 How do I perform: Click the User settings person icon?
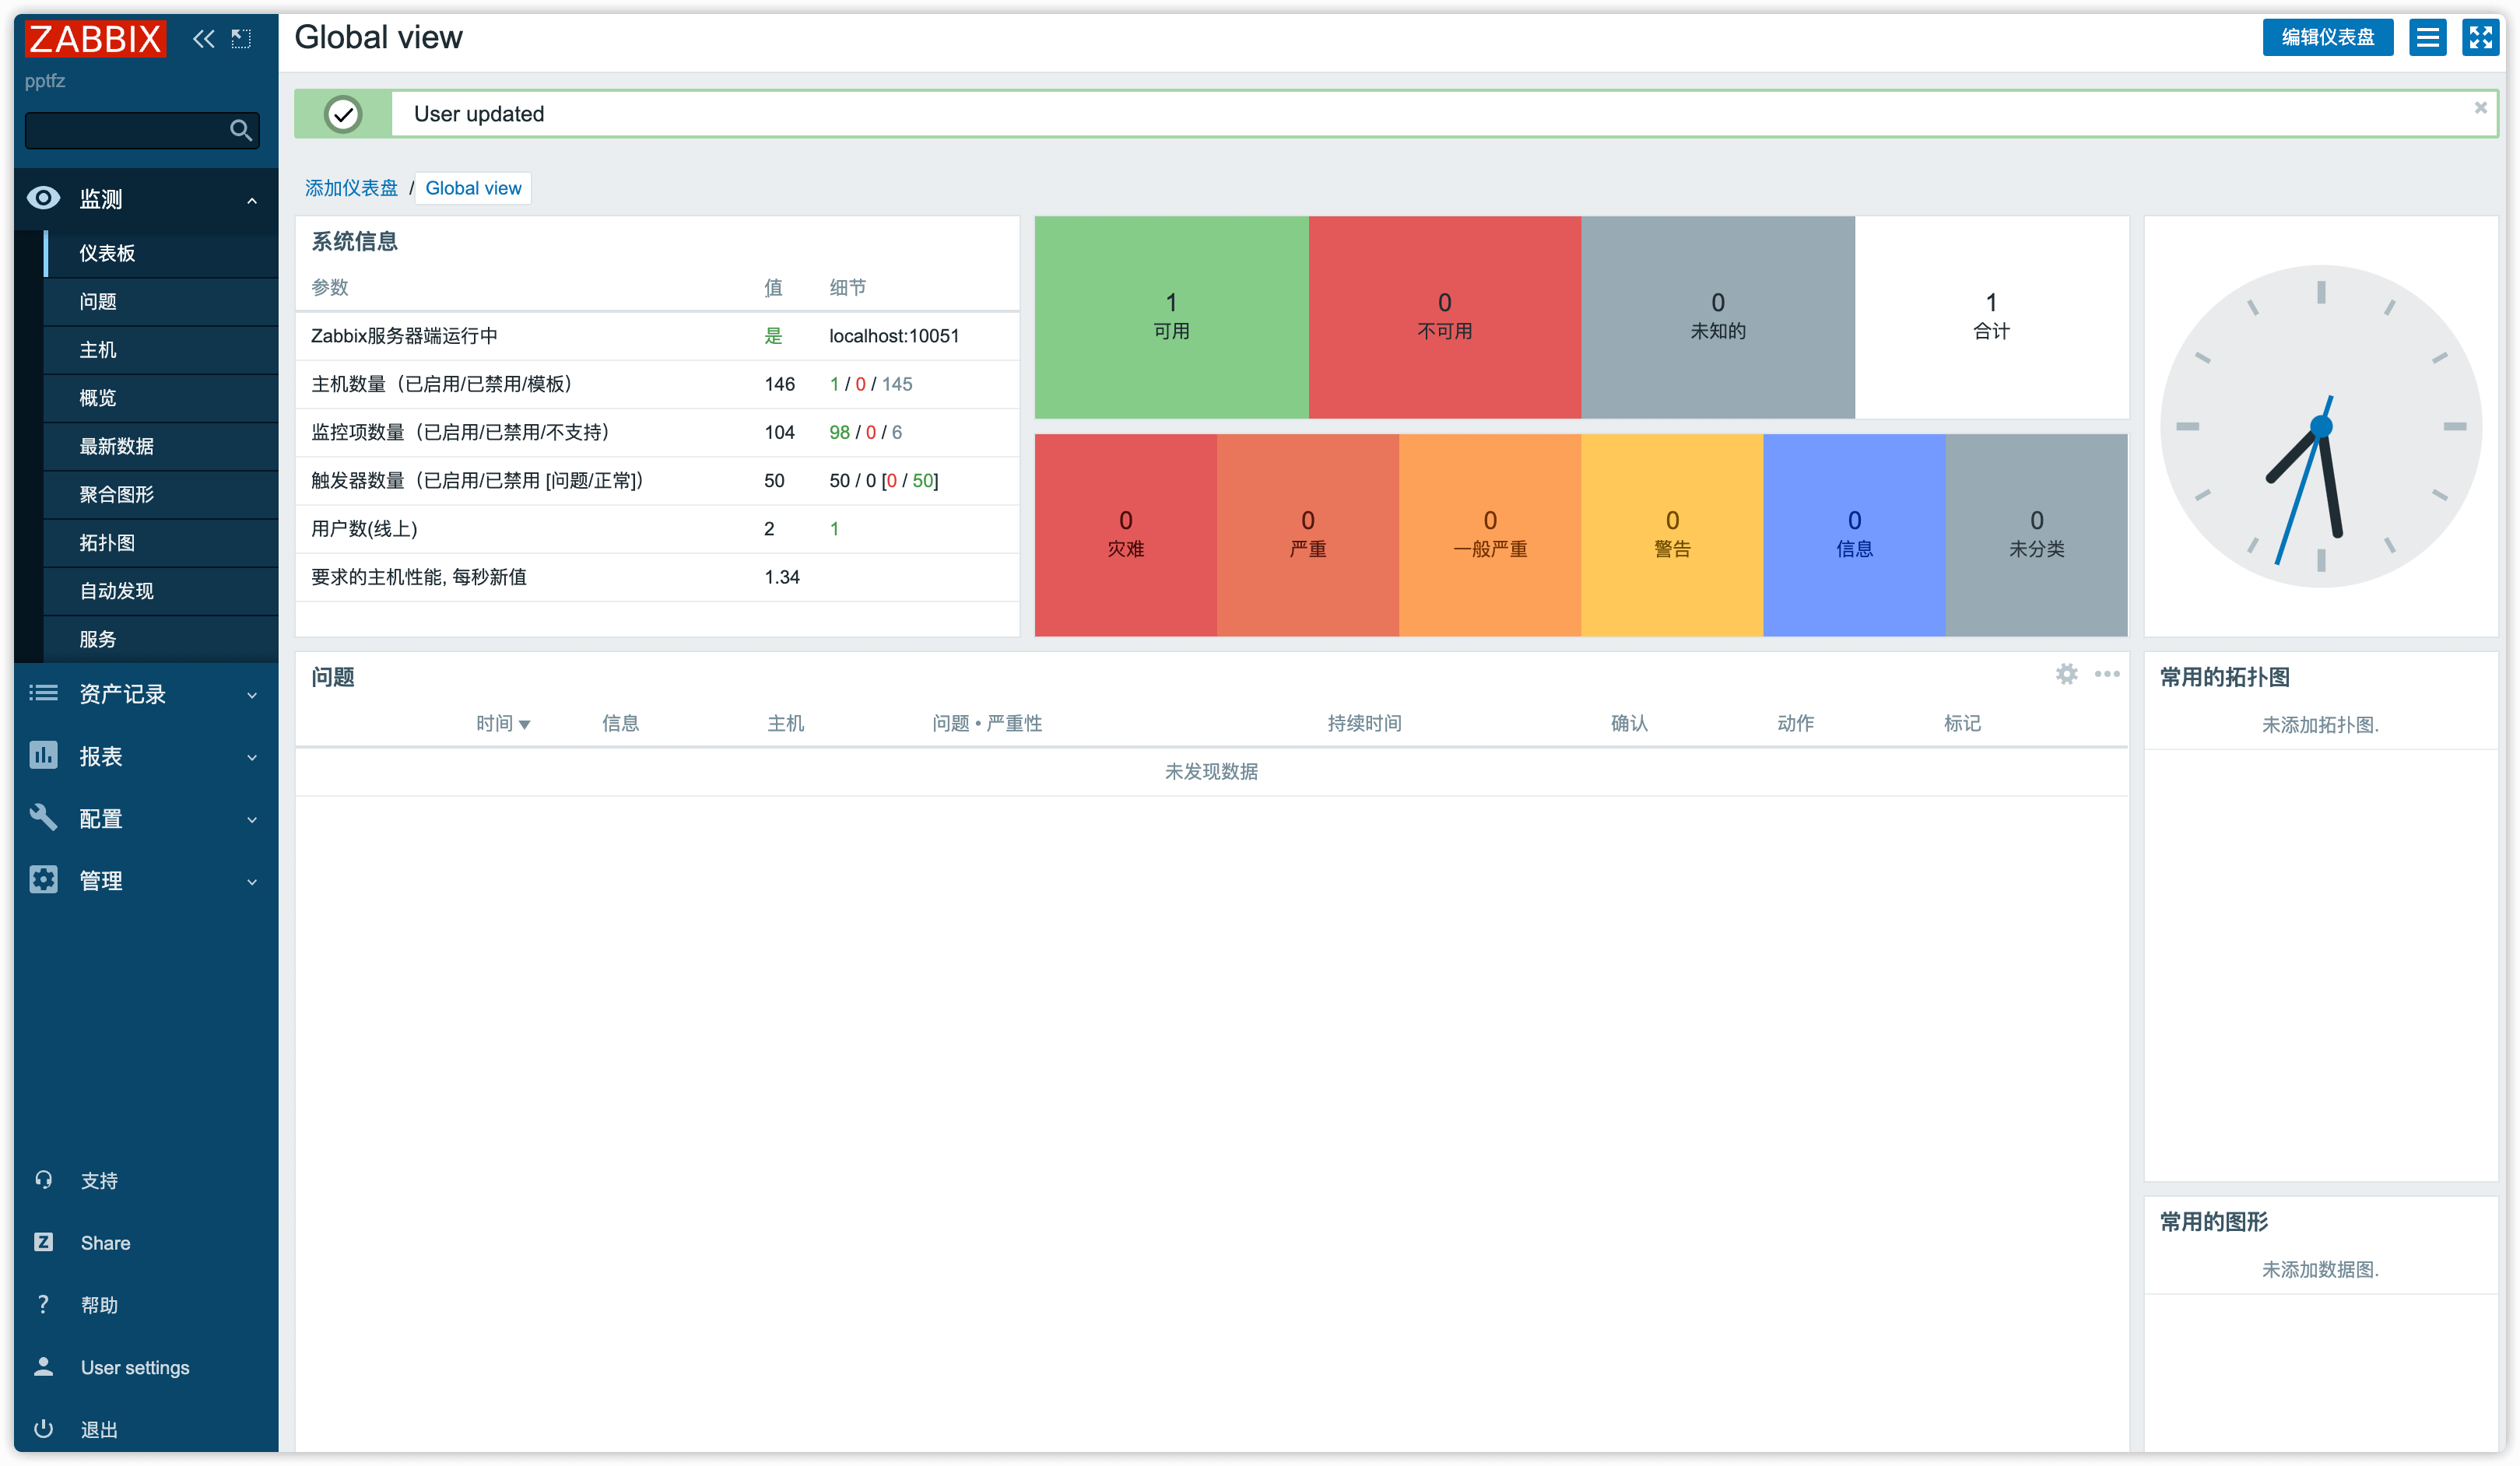point(43,1366)
